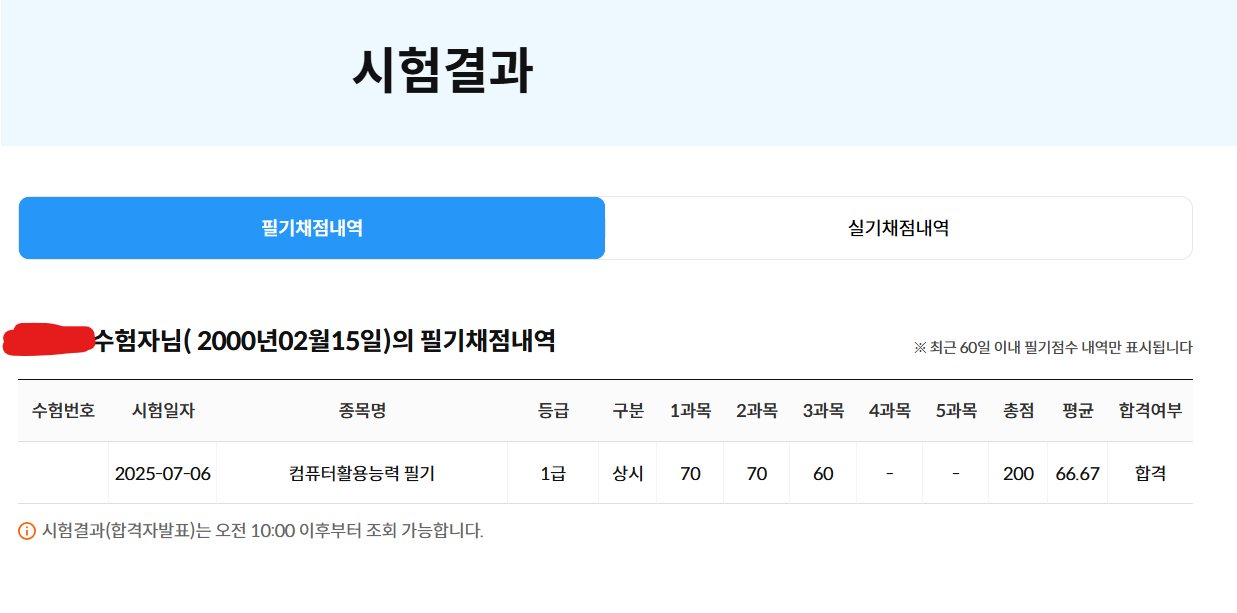Select the exam date 2025-07-06 cell
Viewport: 1237px width, 613px height.
163,474
